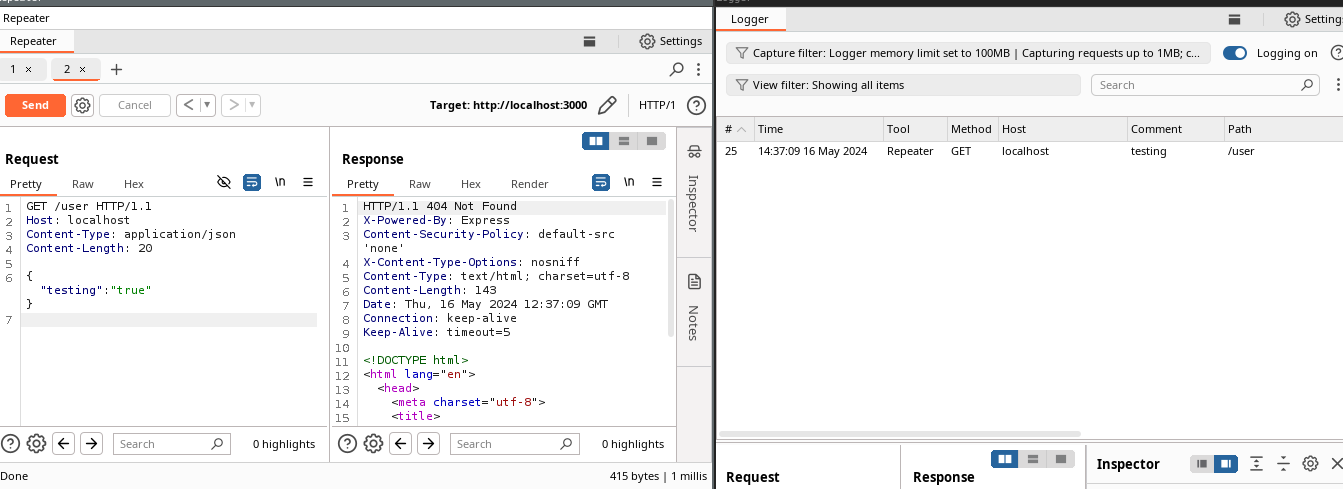Send the request
The image size is (1343, 489).
(35, 105)
